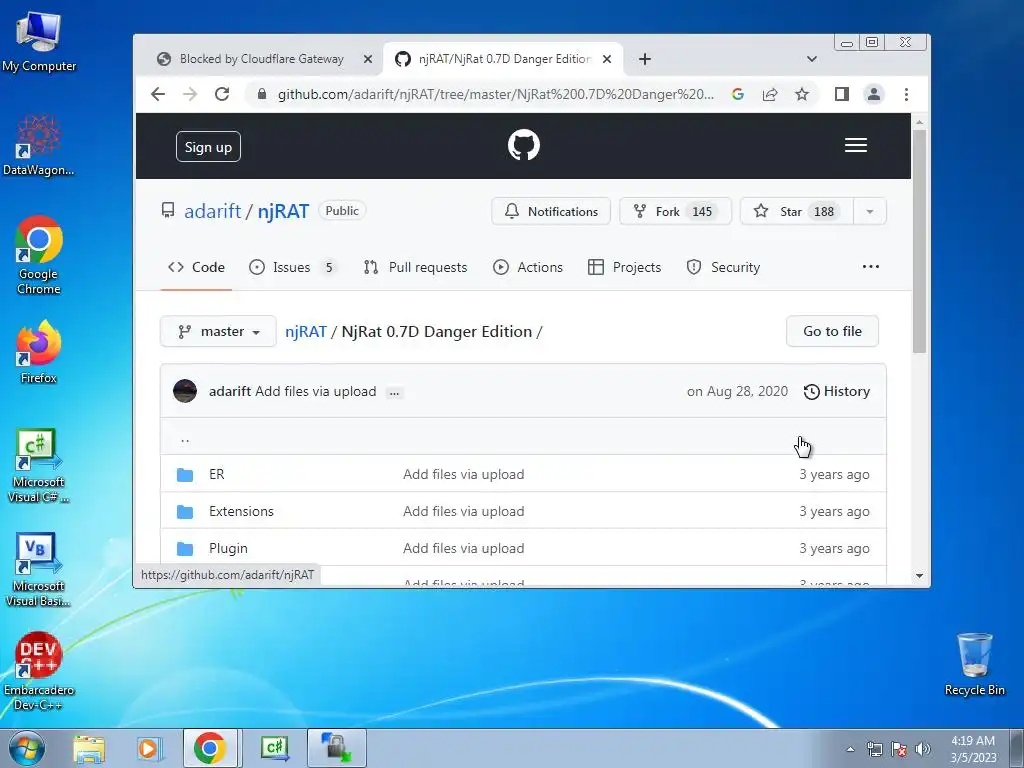The width and height of the screenshot is (1024, 768).
Task: Close the Blocked by Cloudflare Gateway tab
Action: click(x=368, y=59)
